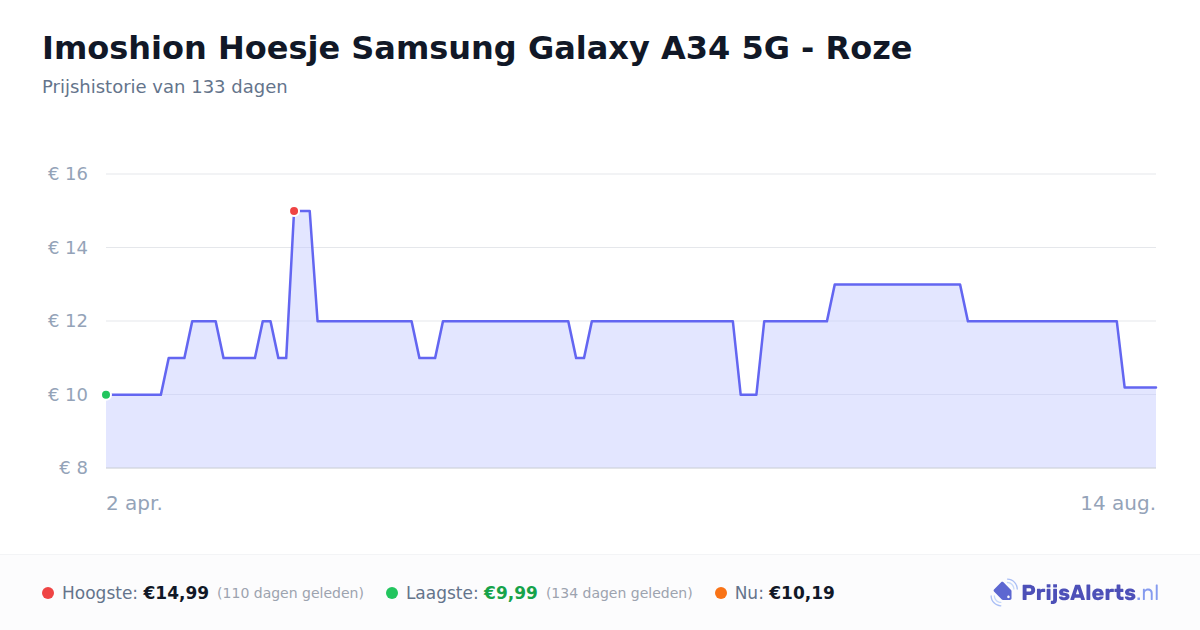The height and width of the screenshot is (630, 1200).
Task: Click the green lowest-price marker on chart
Action: tap(106, 395)
